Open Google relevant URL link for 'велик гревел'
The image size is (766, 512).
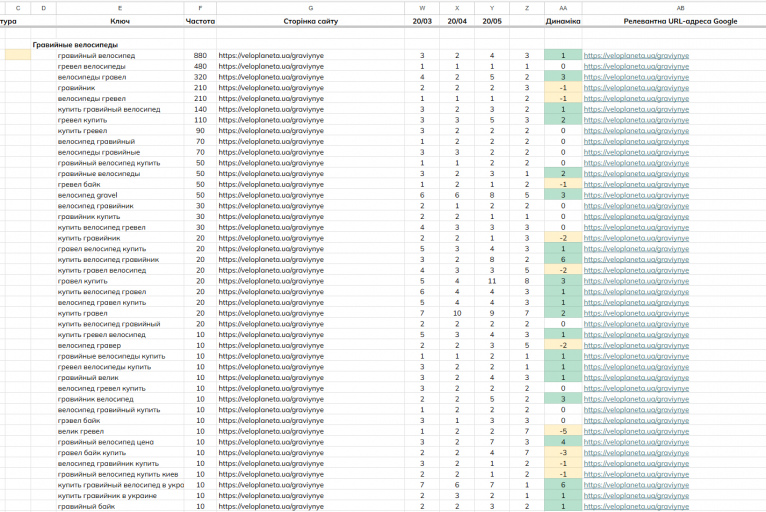636,431
